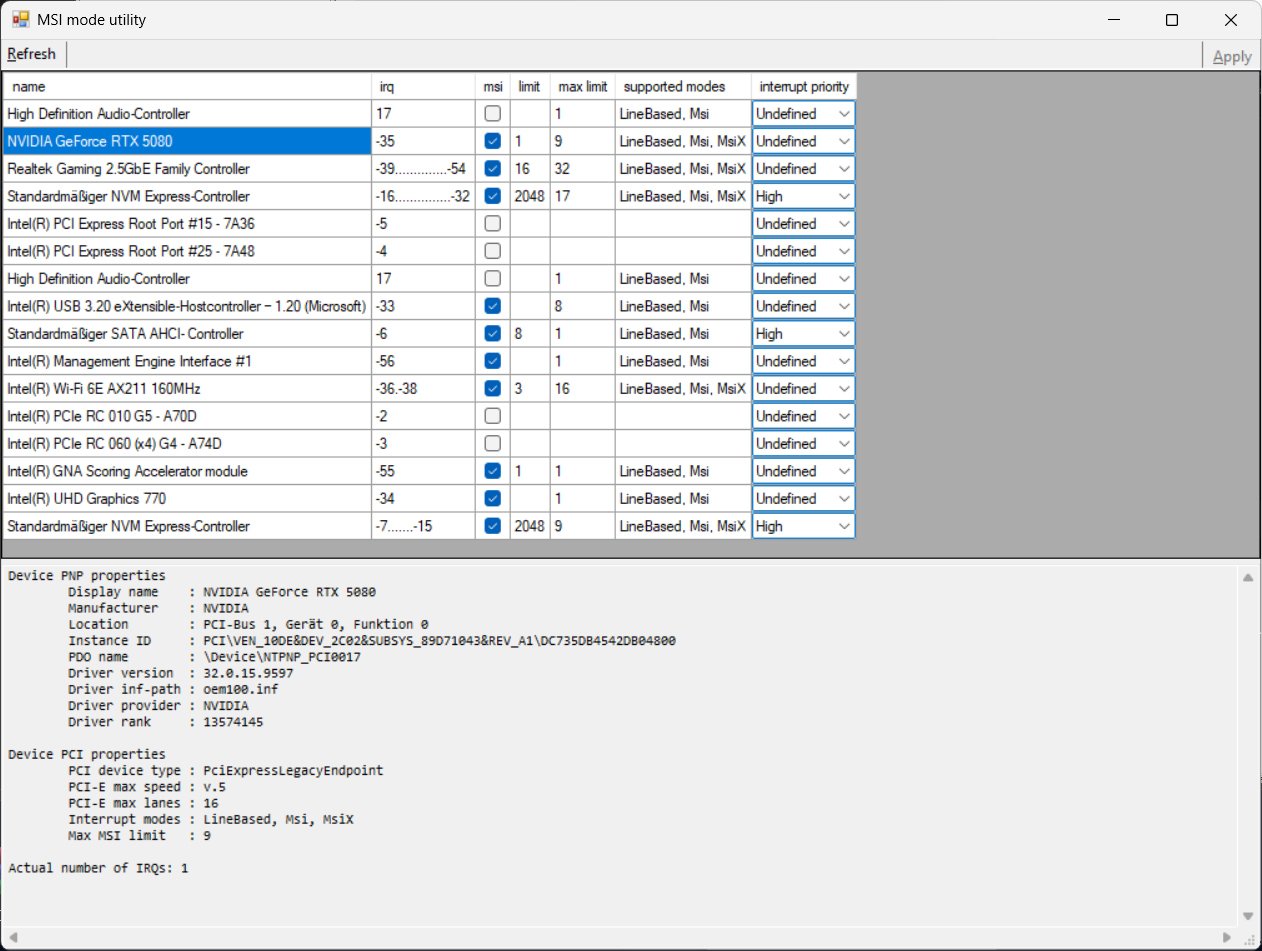Click the Driver version 32.0.15.9597 text
The width and height of the screenshot is (1262, 951).
point(180,673)
